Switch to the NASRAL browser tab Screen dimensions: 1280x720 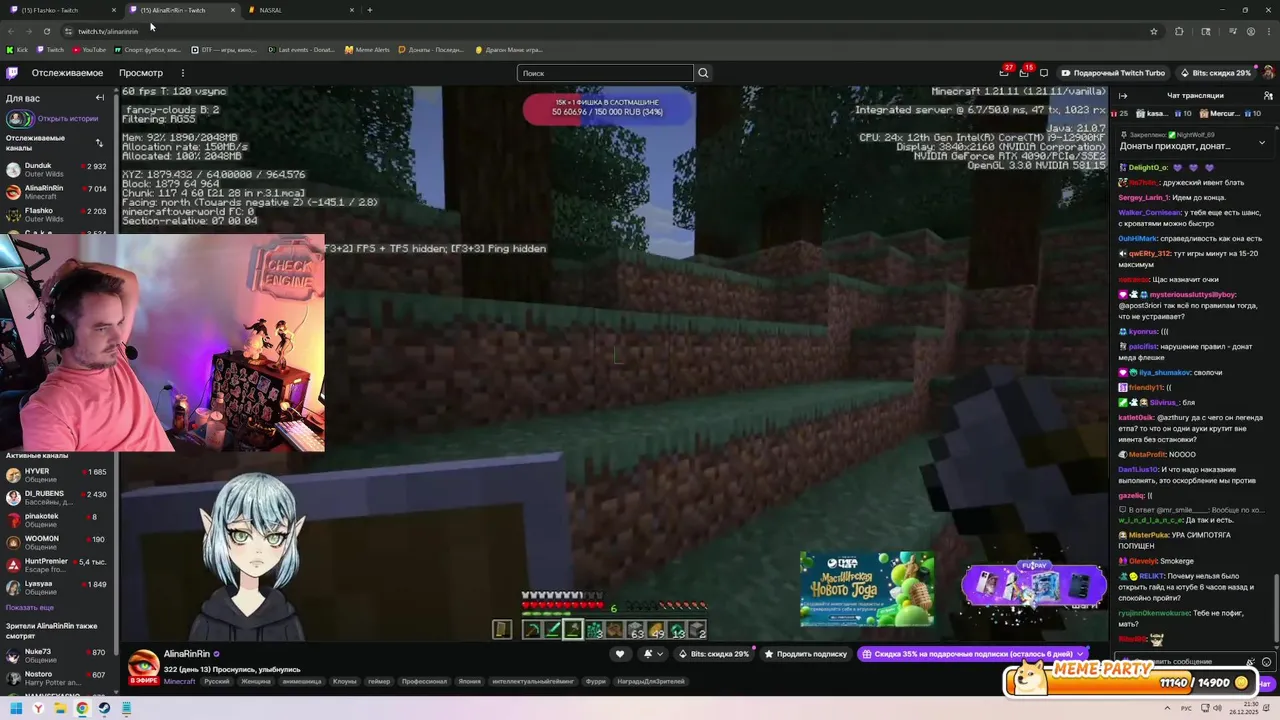pyautogui.click(x=298, y=10)
